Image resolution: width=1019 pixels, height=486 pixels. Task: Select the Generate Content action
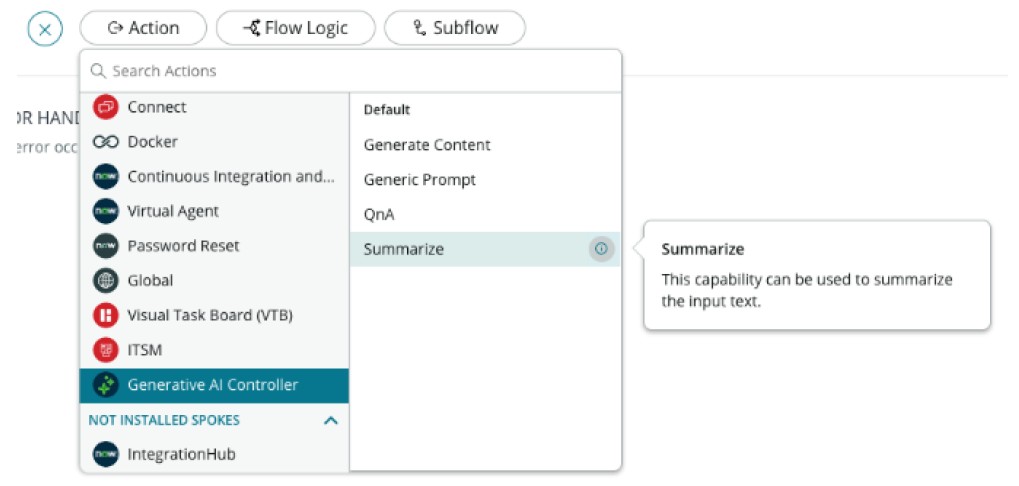(427, 145)
